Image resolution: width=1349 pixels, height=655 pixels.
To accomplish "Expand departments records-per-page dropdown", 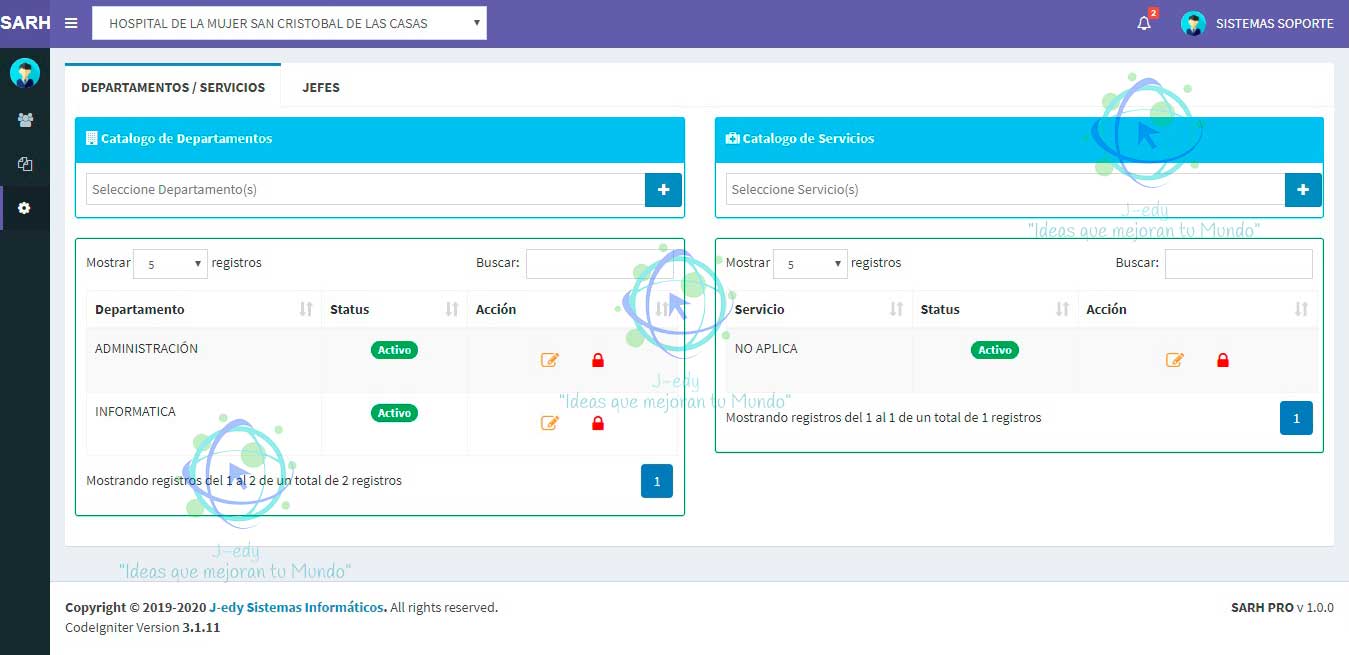I will point(170,264).
